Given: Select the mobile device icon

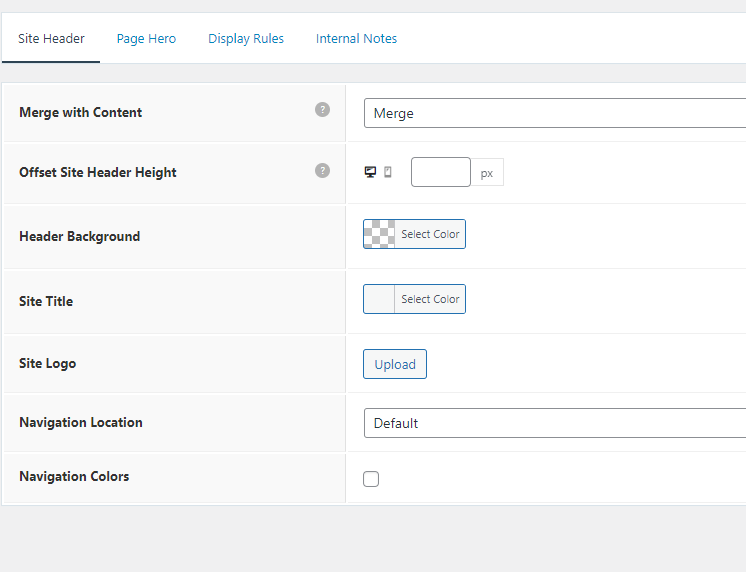Looking at the screenshot, I should [x=388, y=172].
